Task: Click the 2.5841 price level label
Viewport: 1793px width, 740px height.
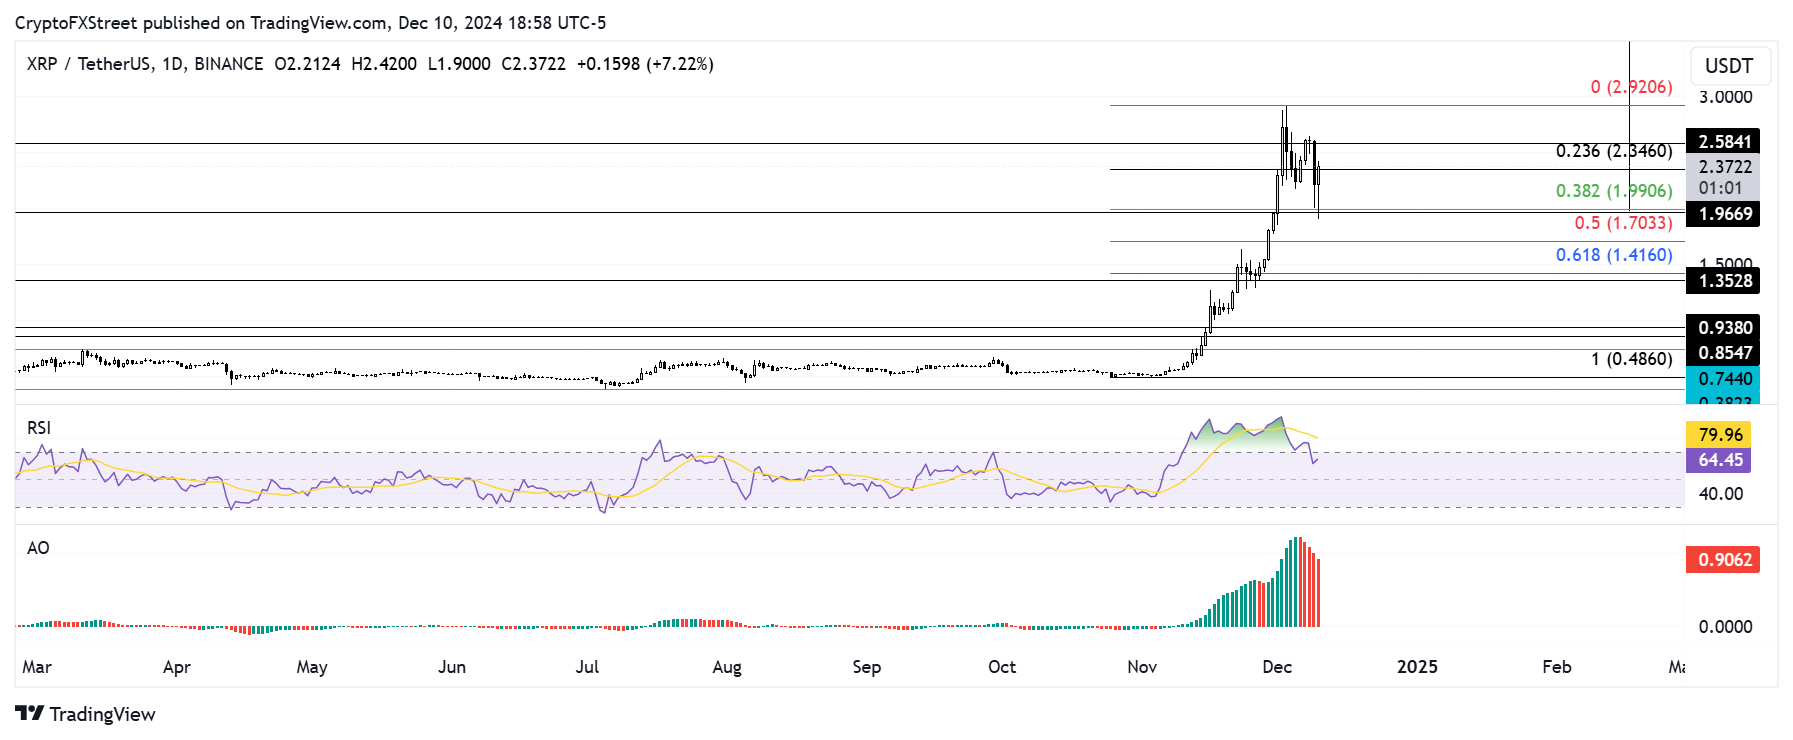Action: (x=1724, y=142)
